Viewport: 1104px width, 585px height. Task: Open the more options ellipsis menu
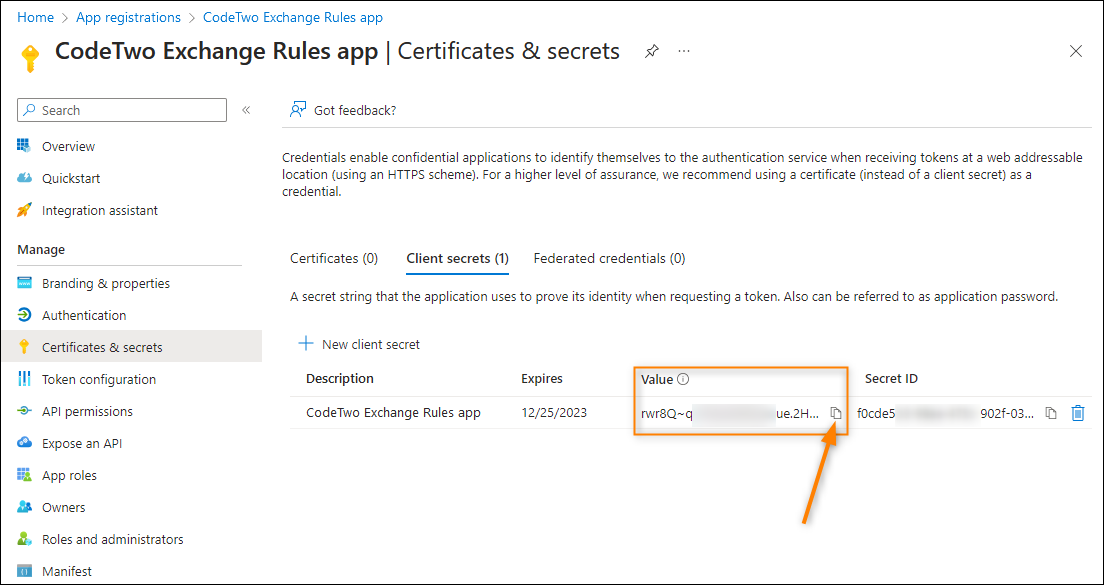click(x=684, y=51)
